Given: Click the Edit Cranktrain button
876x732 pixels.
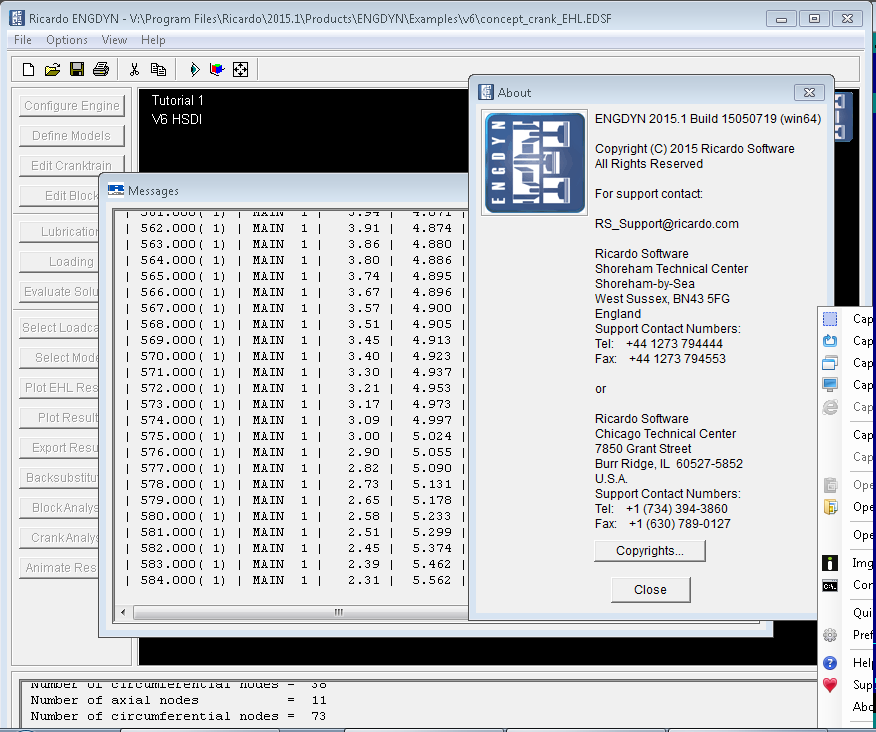Looking at the screenshot, I should coord(72,165).
